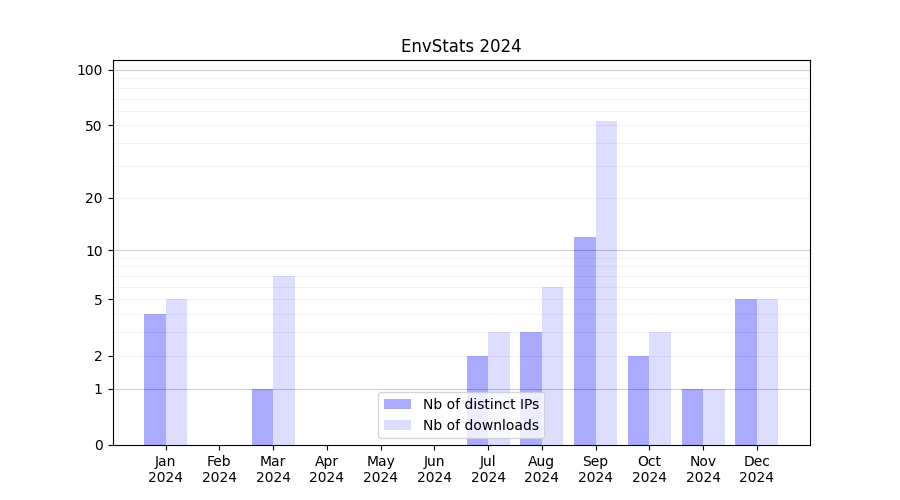900x500 pixels.
Task: Click the March distinct IPs bar
Action: [x=262, y=417]
